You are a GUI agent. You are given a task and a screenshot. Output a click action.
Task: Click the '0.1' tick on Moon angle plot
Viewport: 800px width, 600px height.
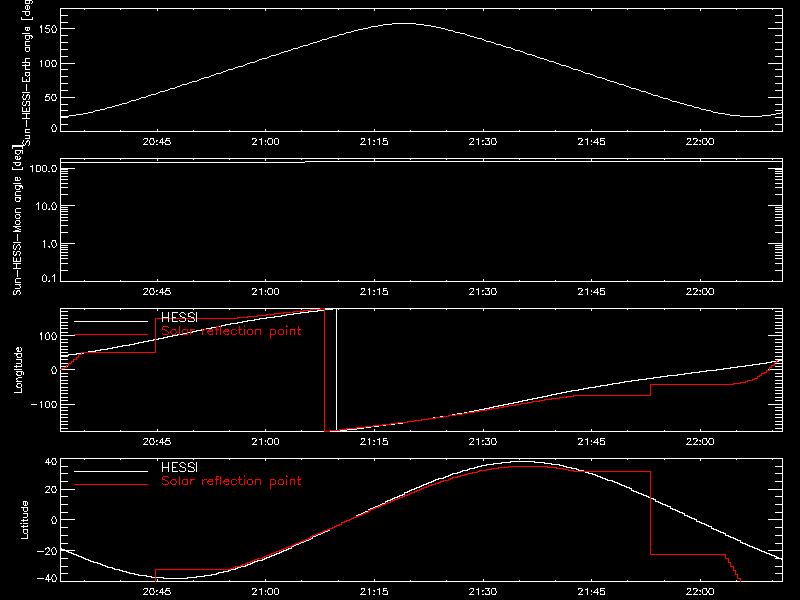pyautogui.click(x=49, y=278)
